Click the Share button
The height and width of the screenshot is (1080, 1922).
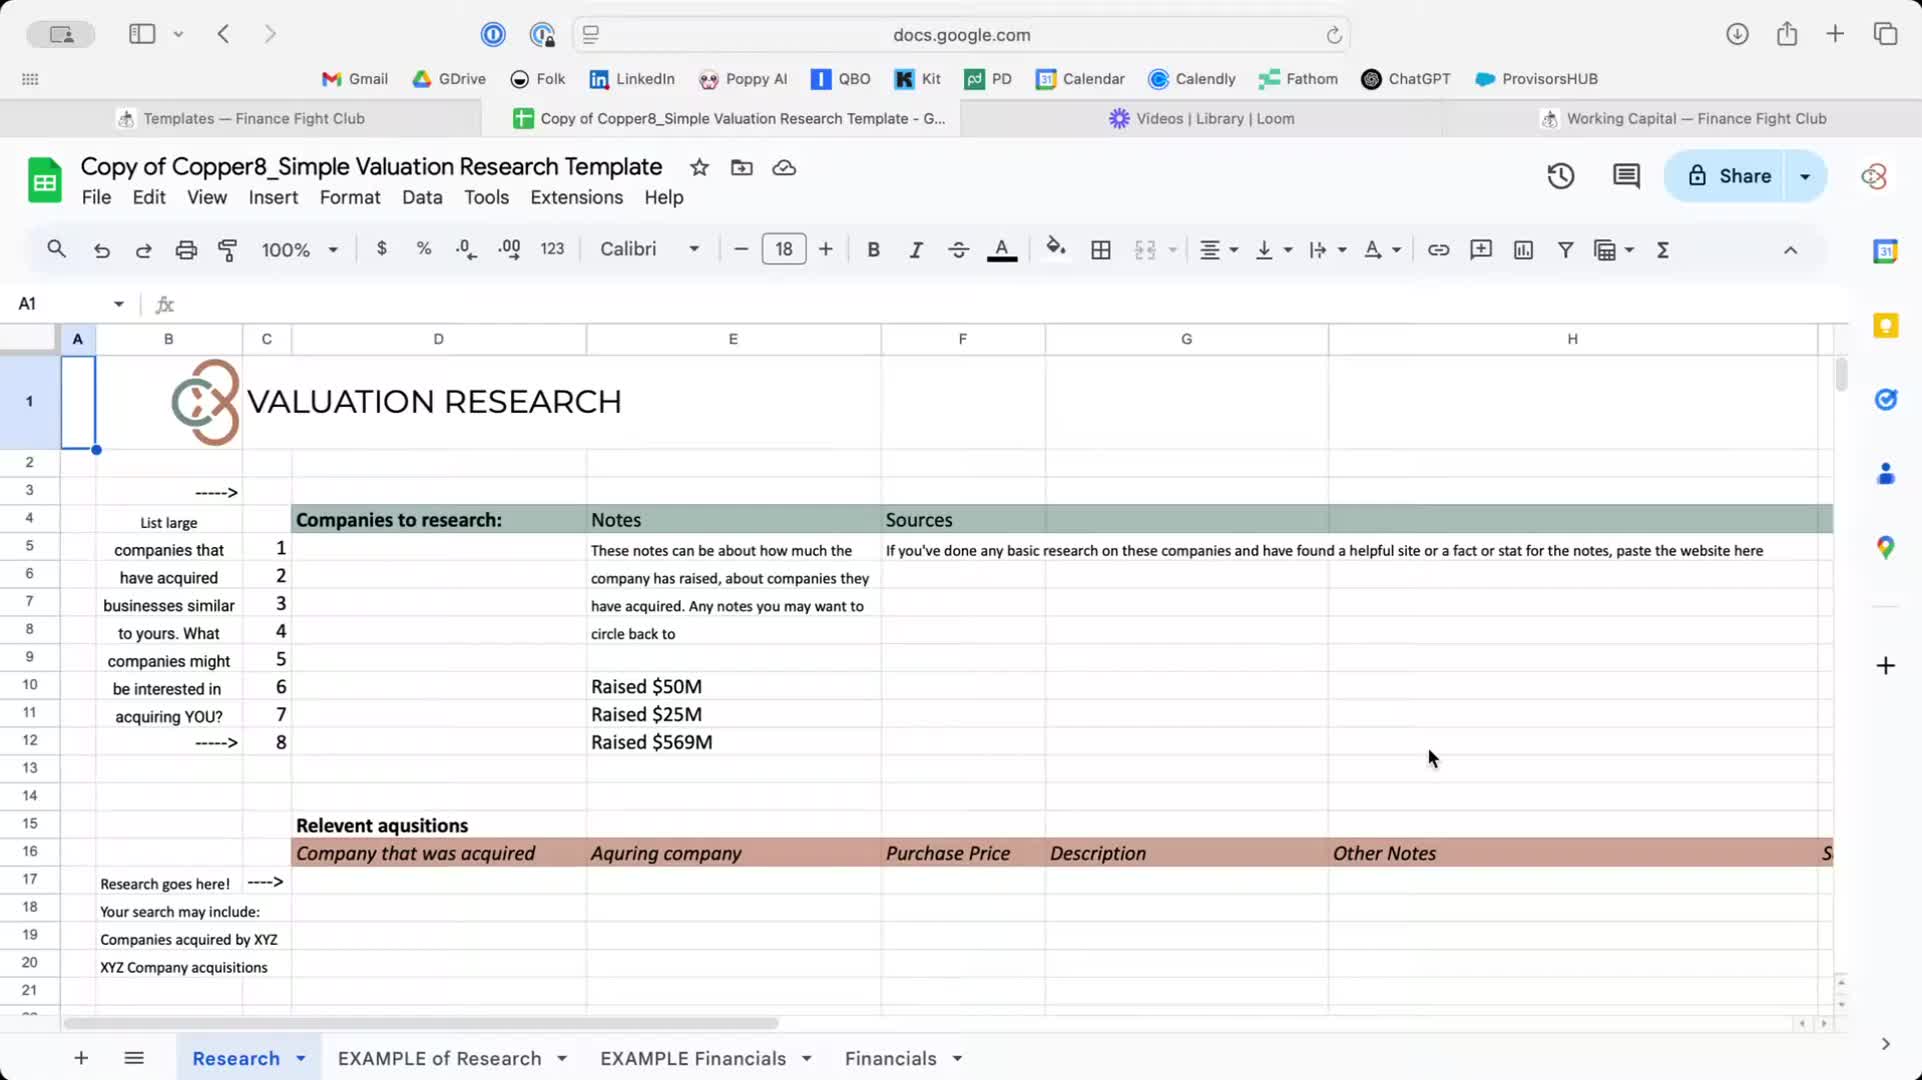tap(1731, 177)
